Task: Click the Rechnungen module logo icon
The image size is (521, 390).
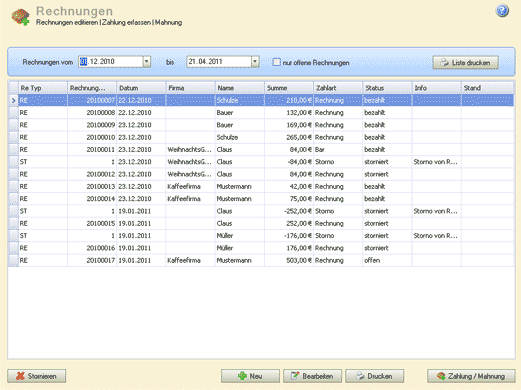Action: pos(20,17)
